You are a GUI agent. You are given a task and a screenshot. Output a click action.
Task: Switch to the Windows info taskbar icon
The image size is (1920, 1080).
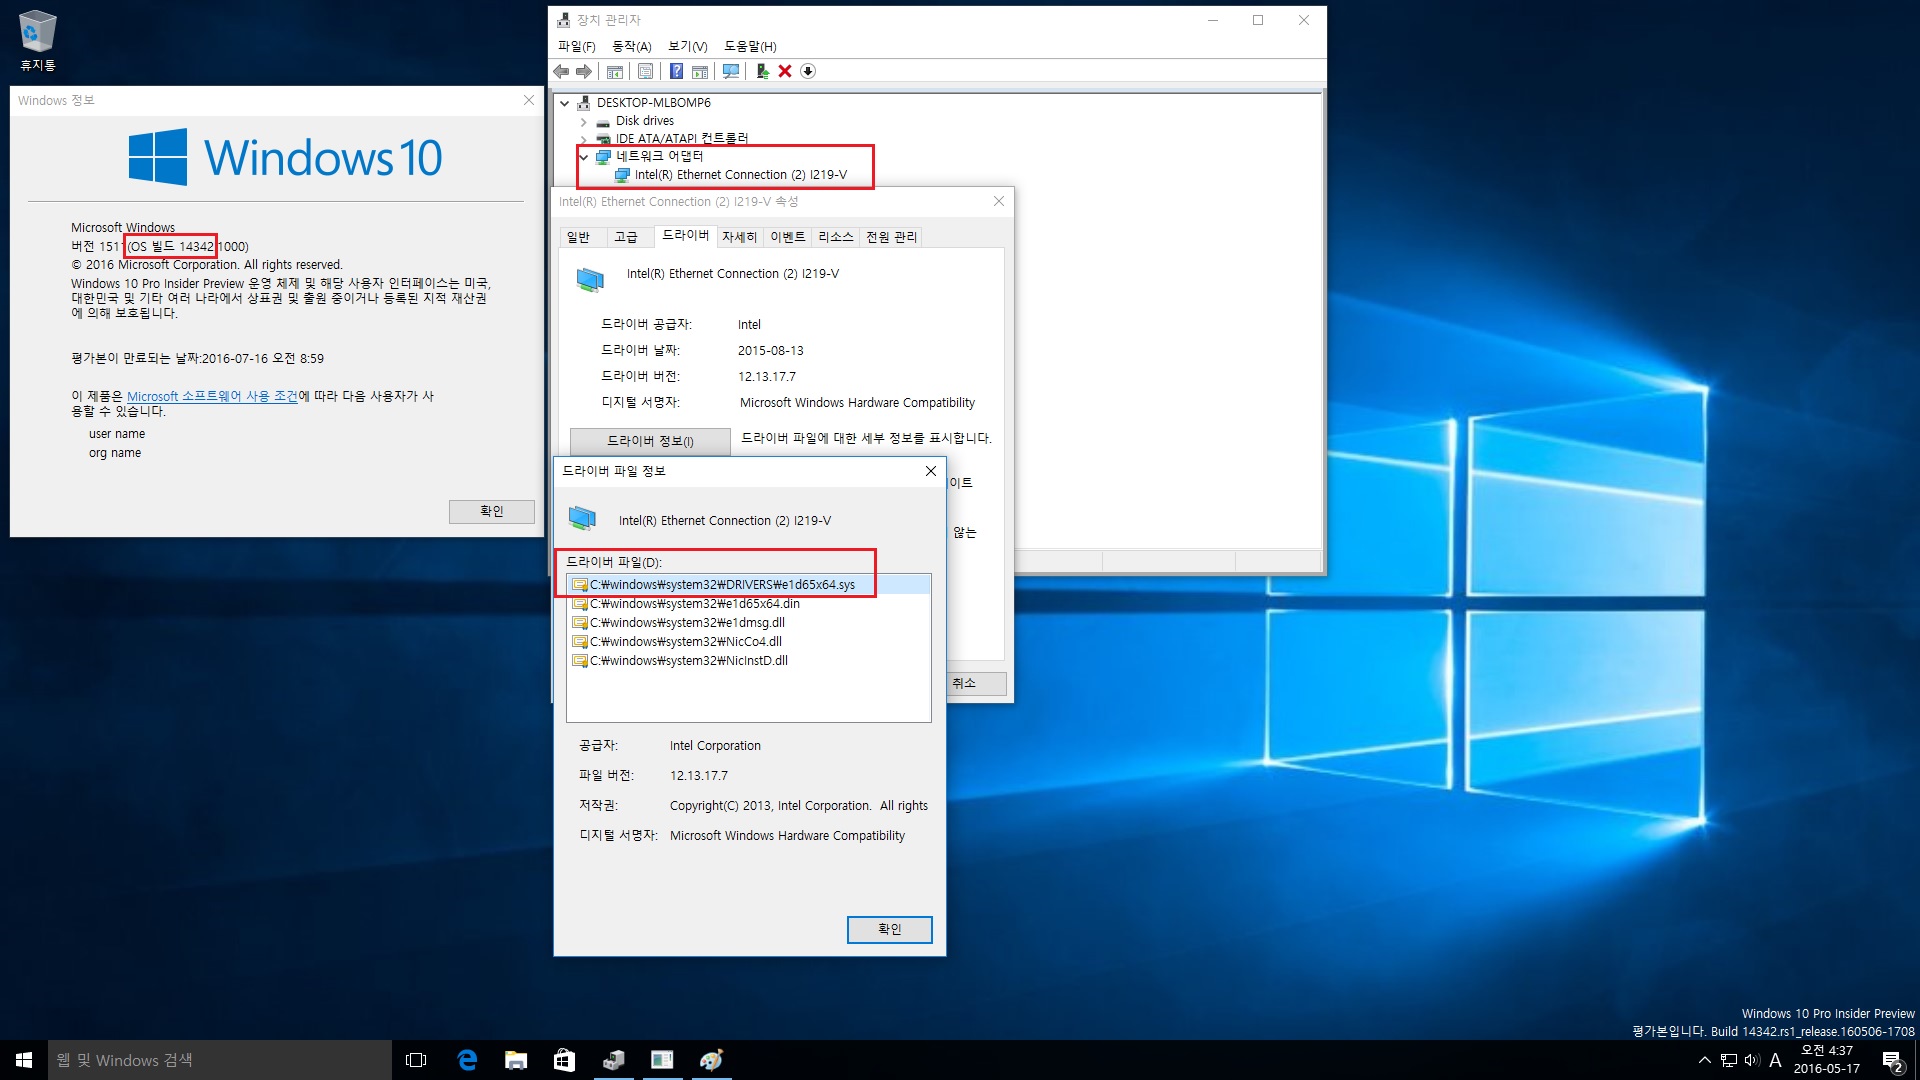point(662,1060)
